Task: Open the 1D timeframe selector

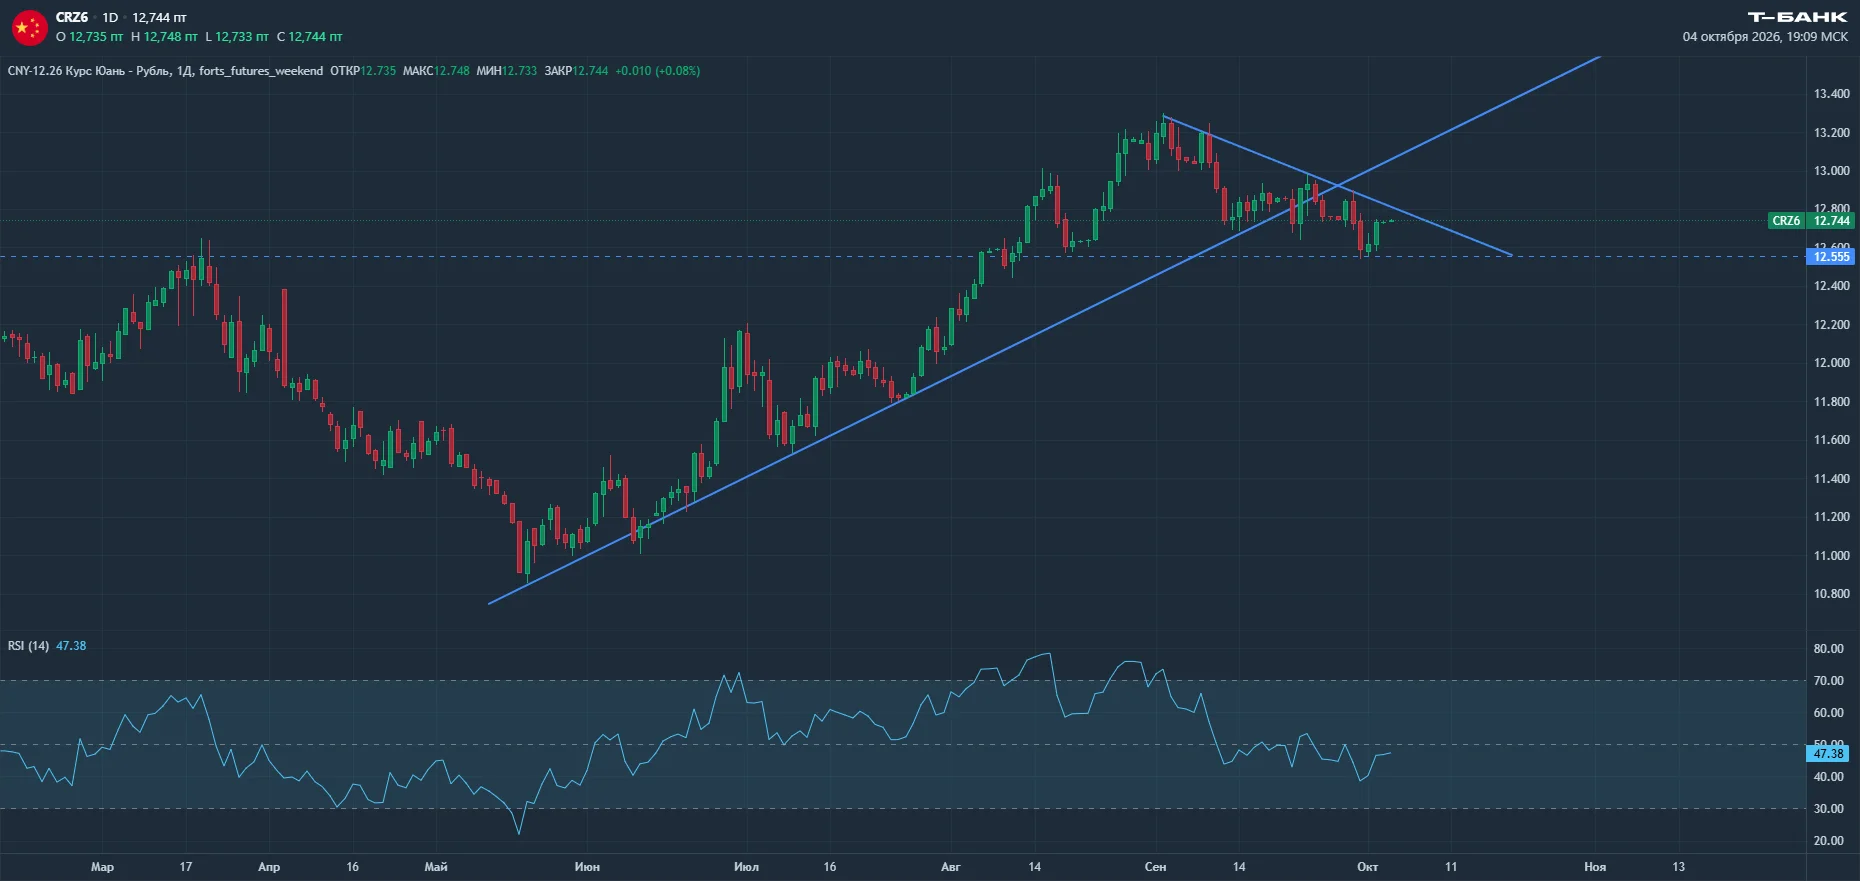Action: [110, 17]
